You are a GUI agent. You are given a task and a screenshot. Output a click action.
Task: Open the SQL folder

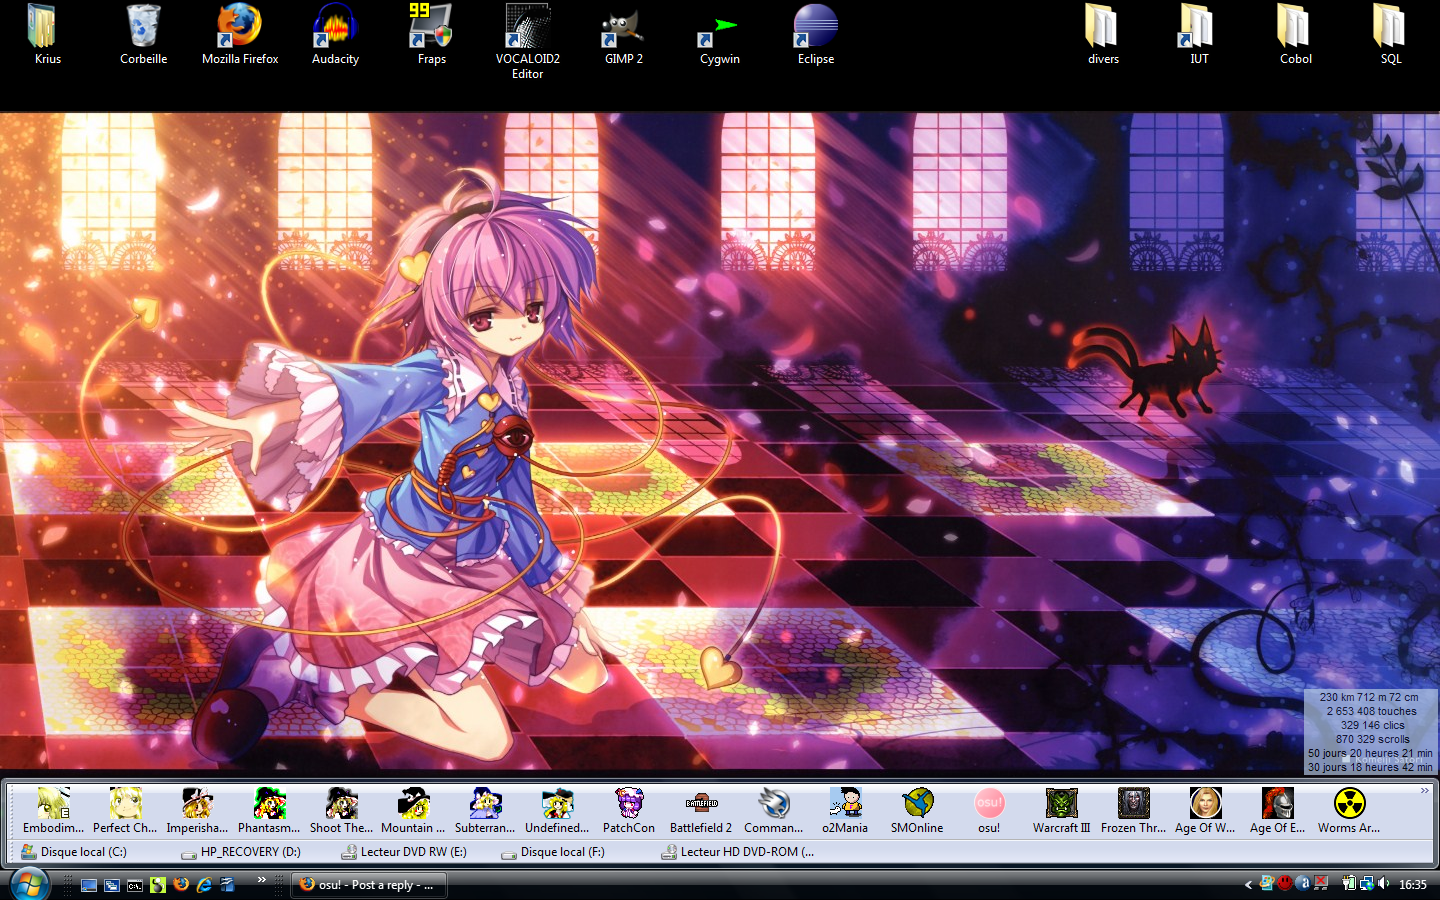(x=1391, y=36)
